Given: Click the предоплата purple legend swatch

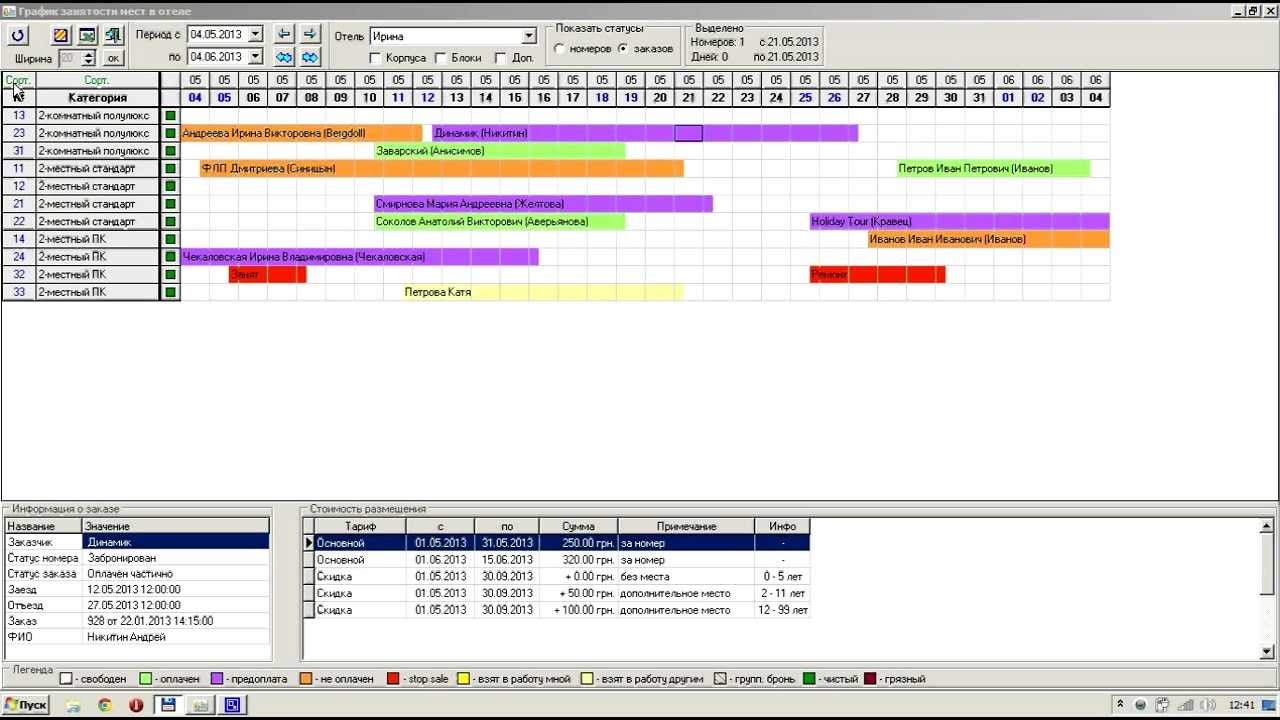Looking at the screenshot, I should [x=217, y=679].
